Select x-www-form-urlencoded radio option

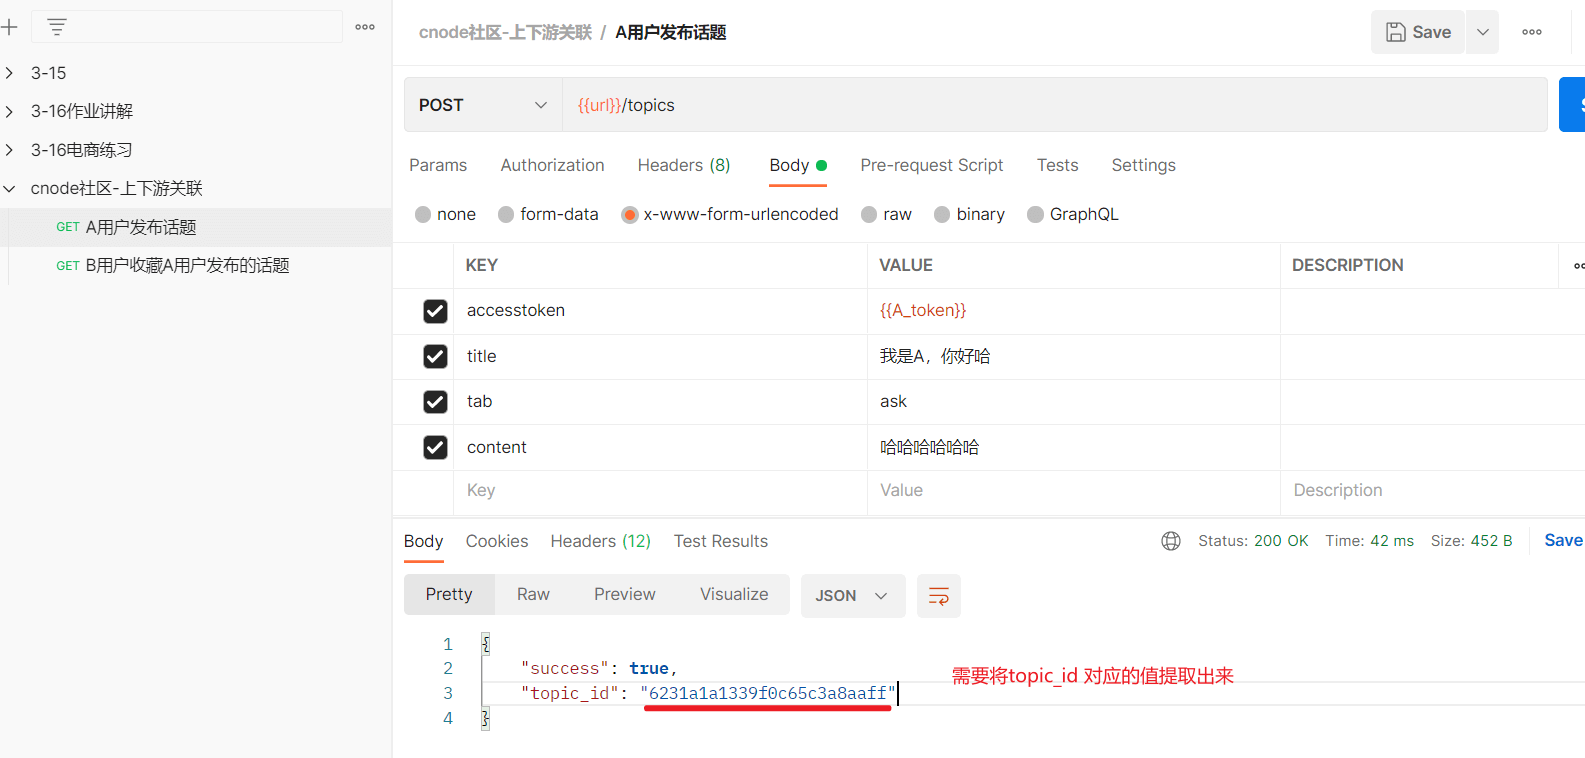click(x=630, y=214)
